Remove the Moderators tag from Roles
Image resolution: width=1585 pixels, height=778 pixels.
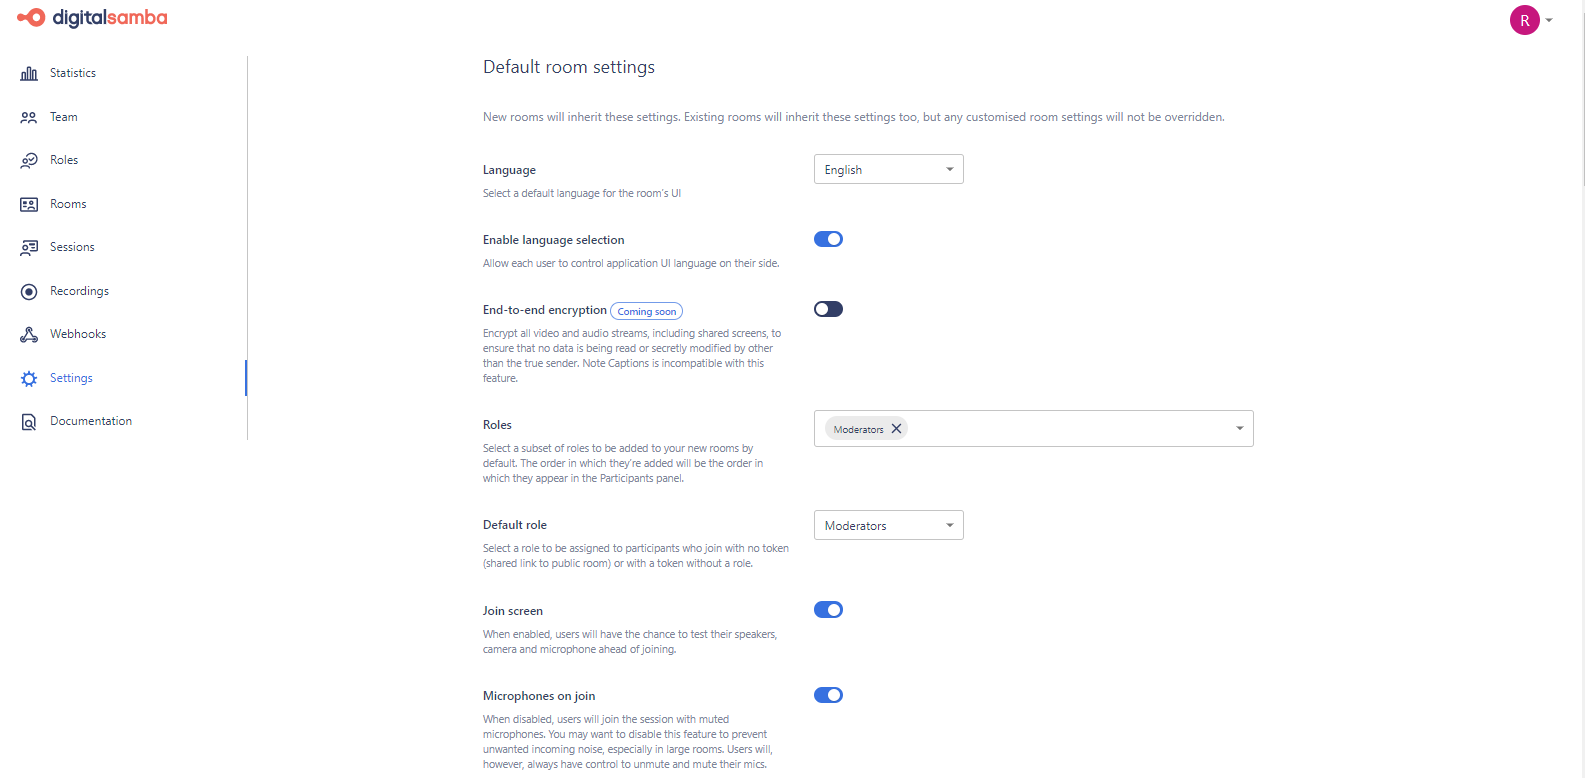pyautogui.click(x=896, y=429)
